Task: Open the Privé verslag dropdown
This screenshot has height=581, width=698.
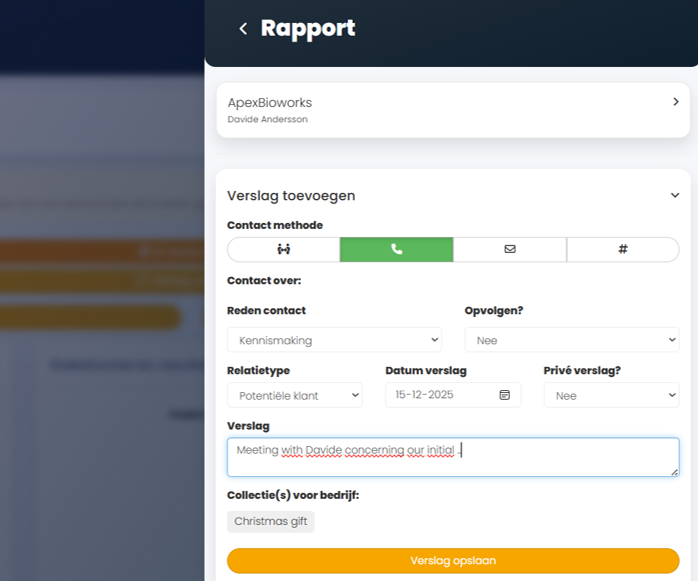Action: [x=612, y=395]
